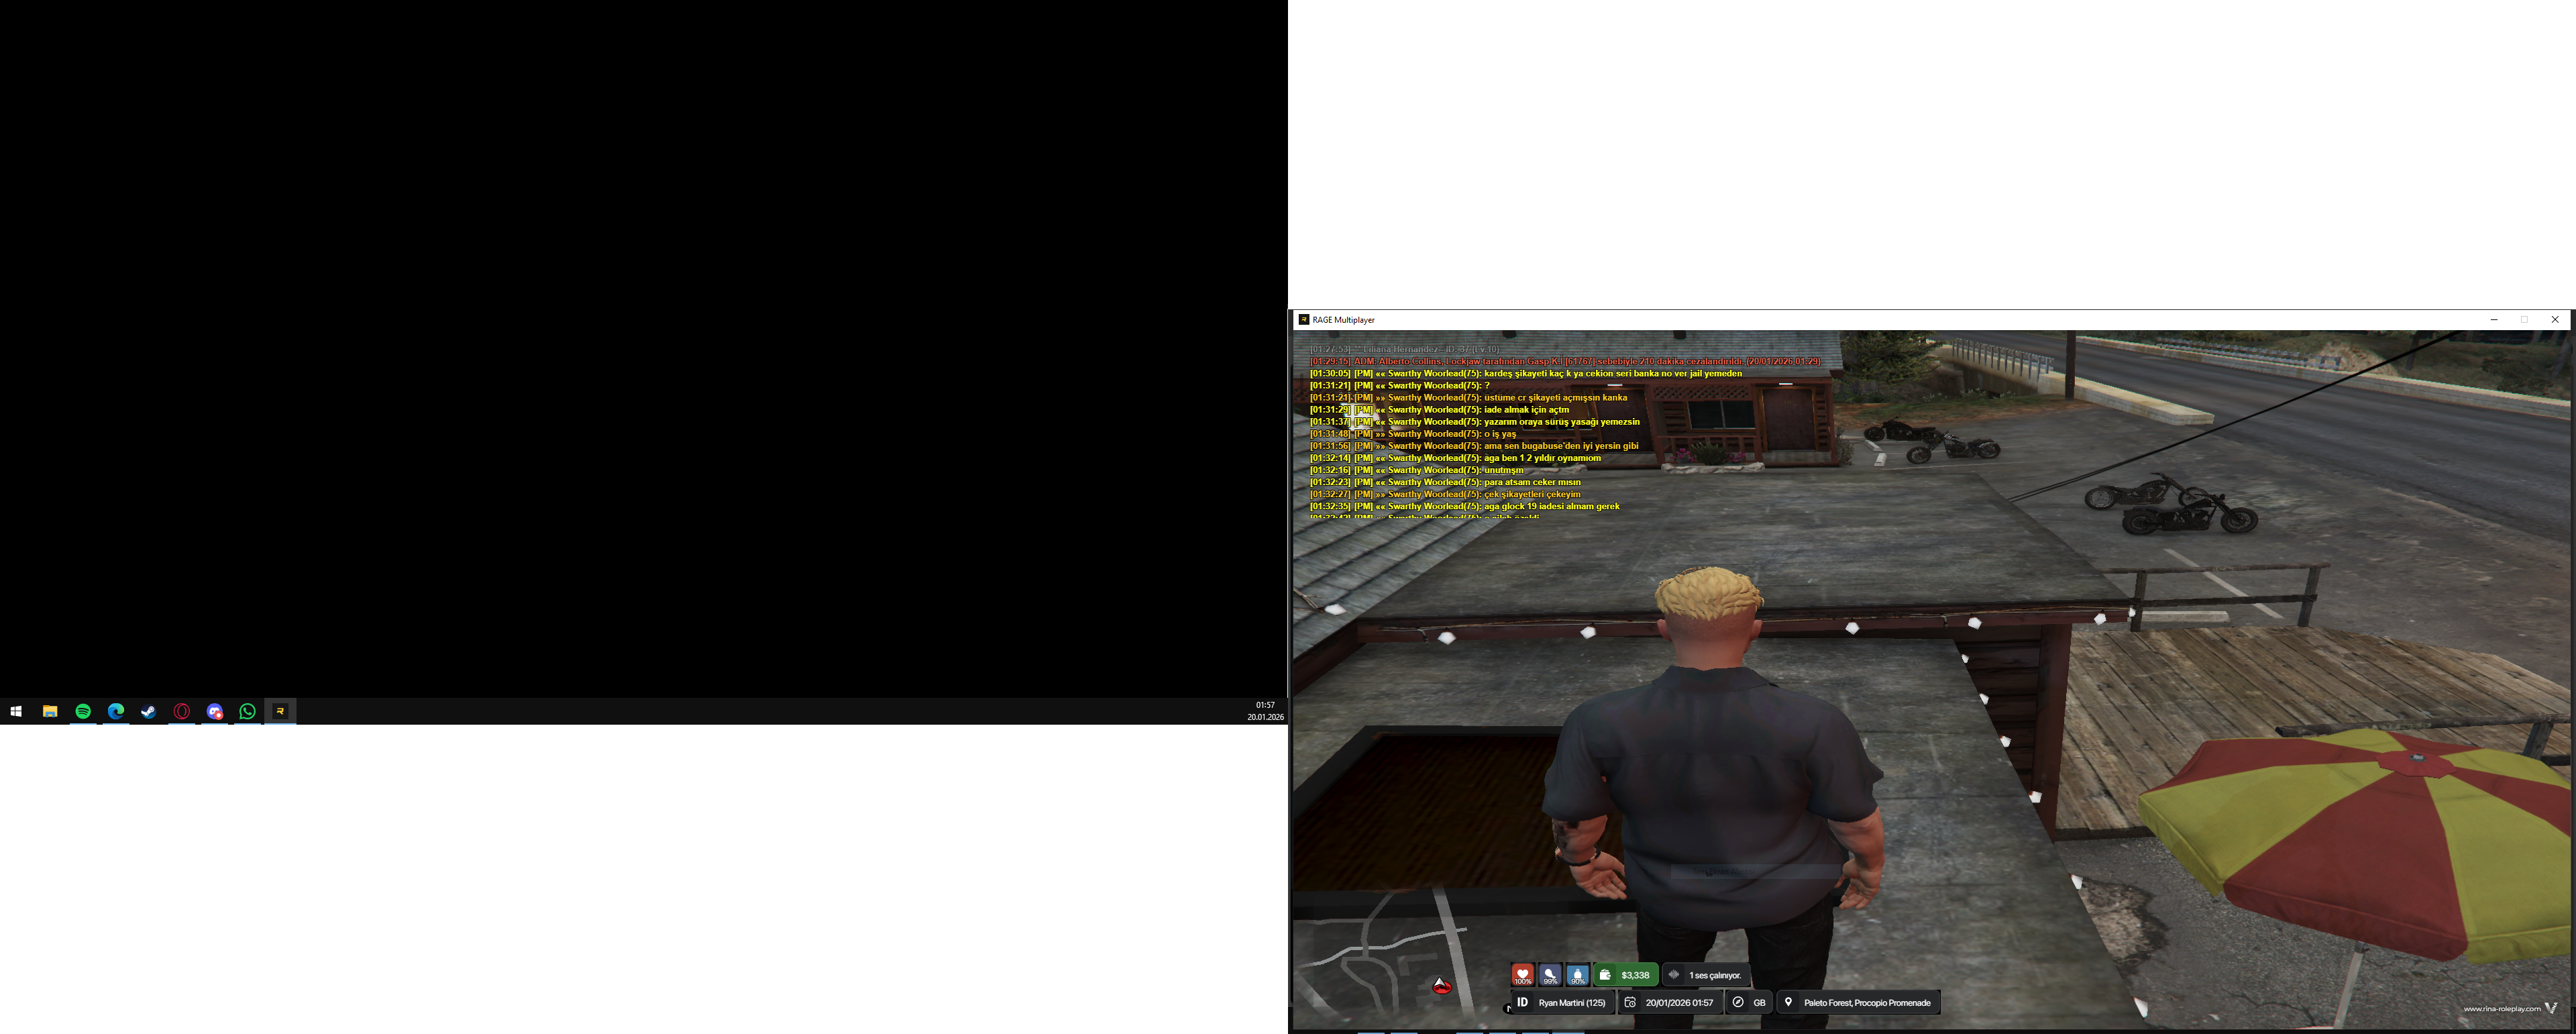This screenshot has height=1034, width=2576.
Task: Click chat message "o iş yaş"
Action: 1413,433
